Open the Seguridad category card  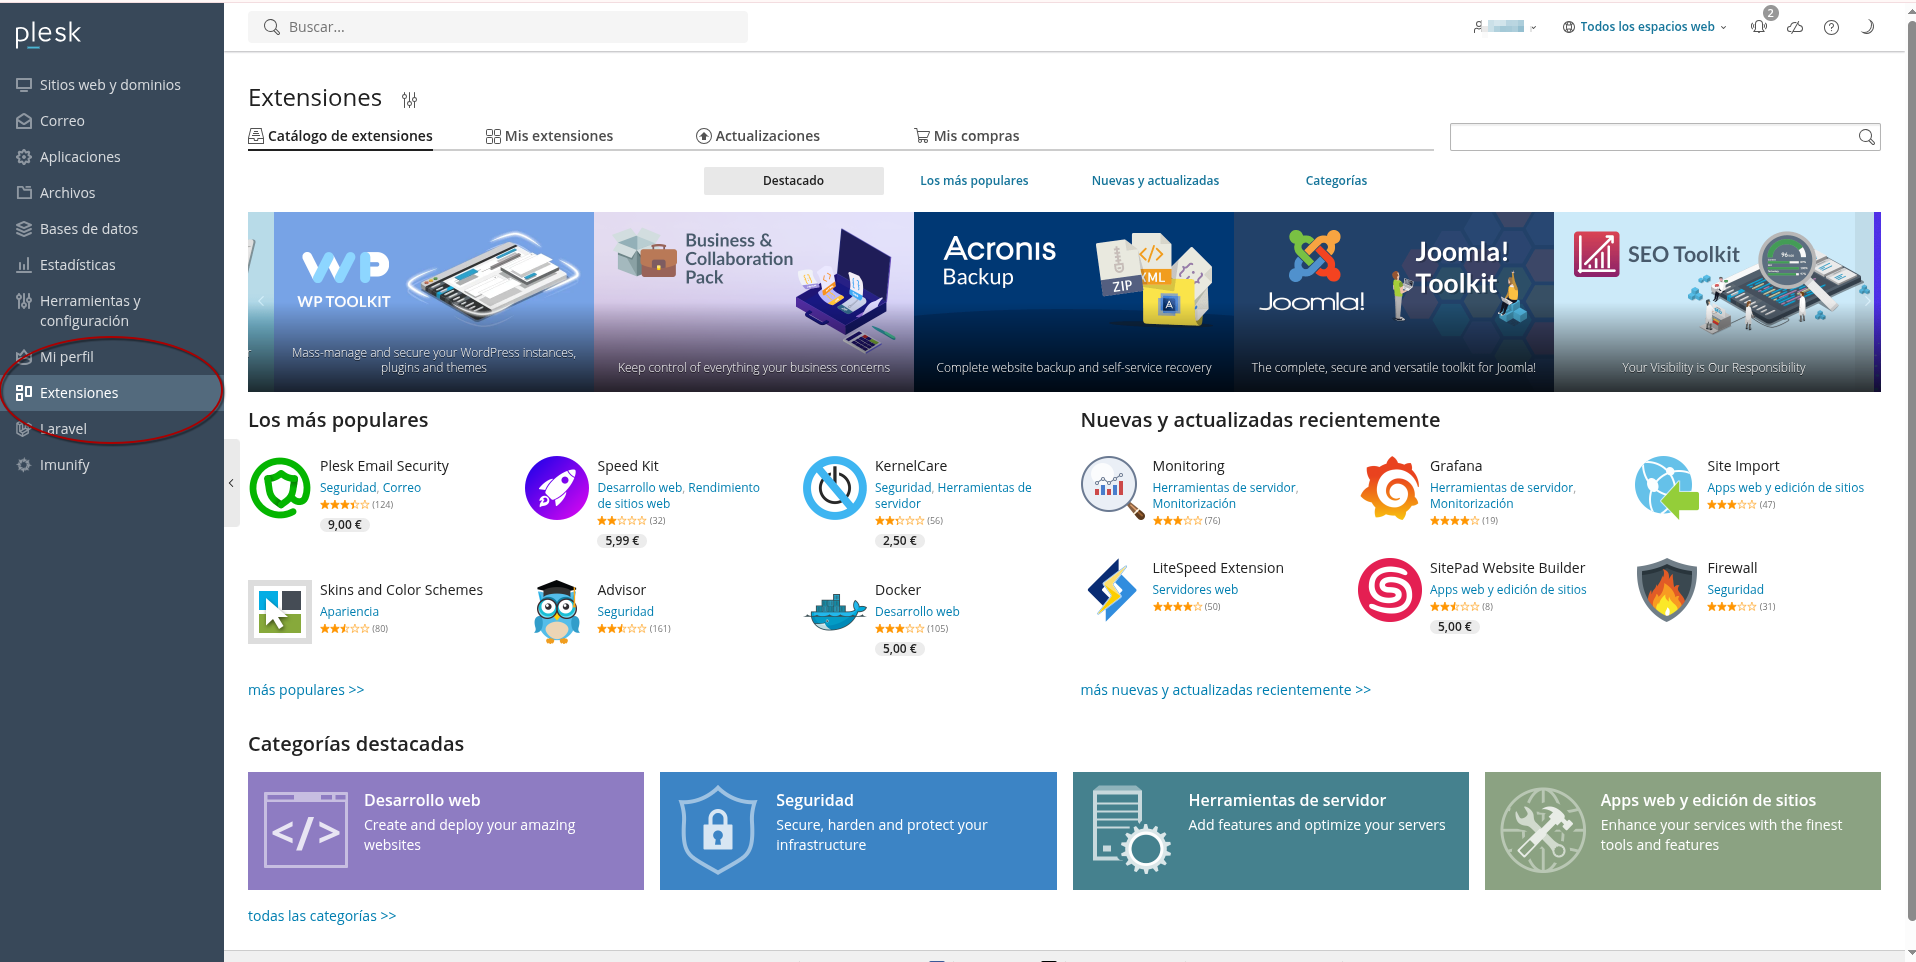[x=858, y=831]
